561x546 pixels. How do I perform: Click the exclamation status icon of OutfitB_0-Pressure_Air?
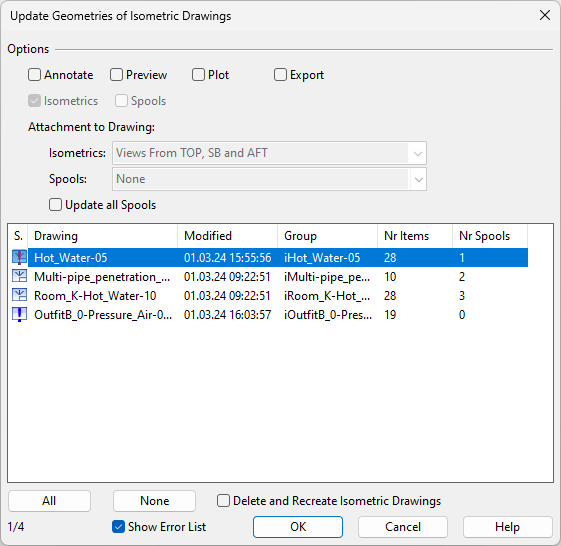tap(19, 315)
